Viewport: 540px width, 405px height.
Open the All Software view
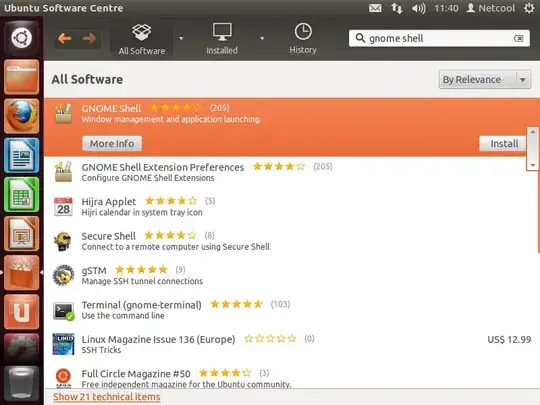(142, 39)
